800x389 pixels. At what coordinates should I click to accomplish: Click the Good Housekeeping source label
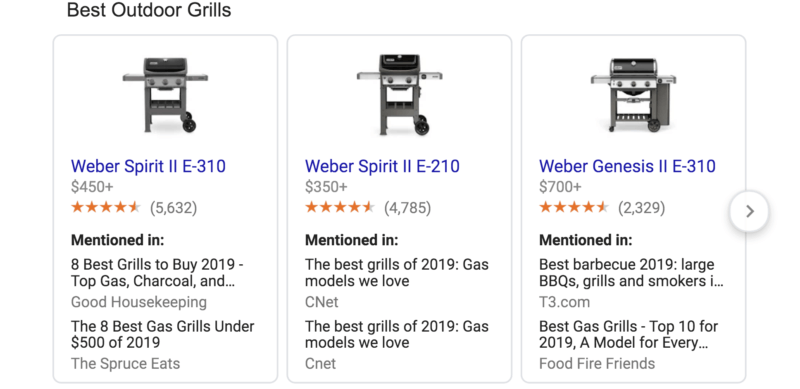tap(139, 302)
